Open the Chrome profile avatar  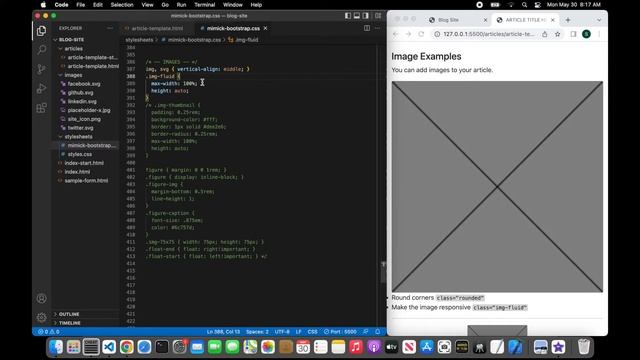(587, 34)
